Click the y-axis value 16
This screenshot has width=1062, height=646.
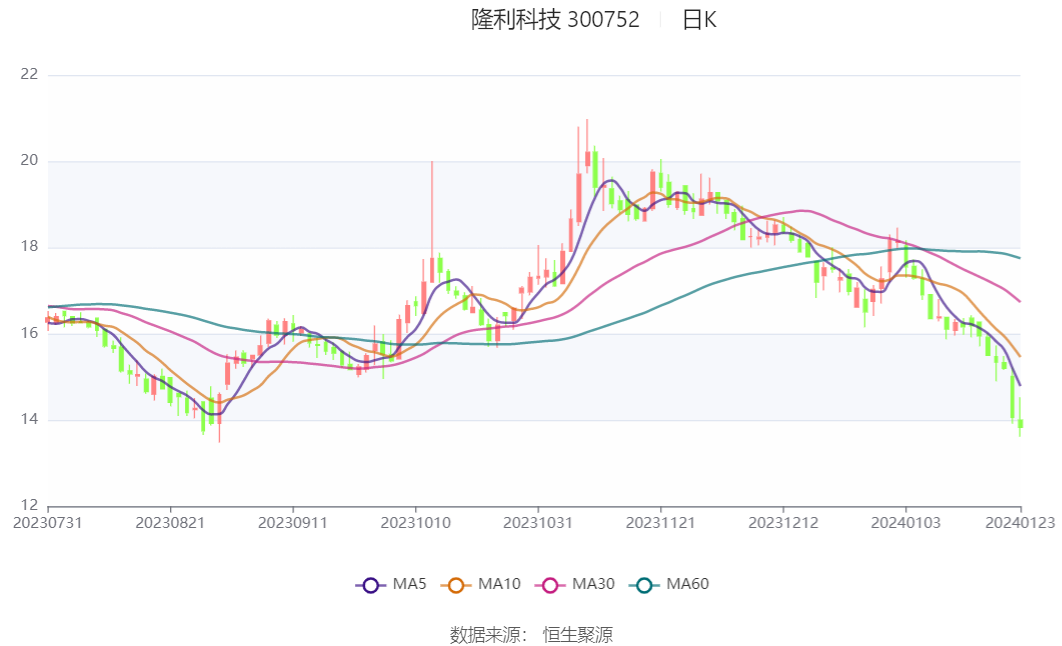[29, 333]
